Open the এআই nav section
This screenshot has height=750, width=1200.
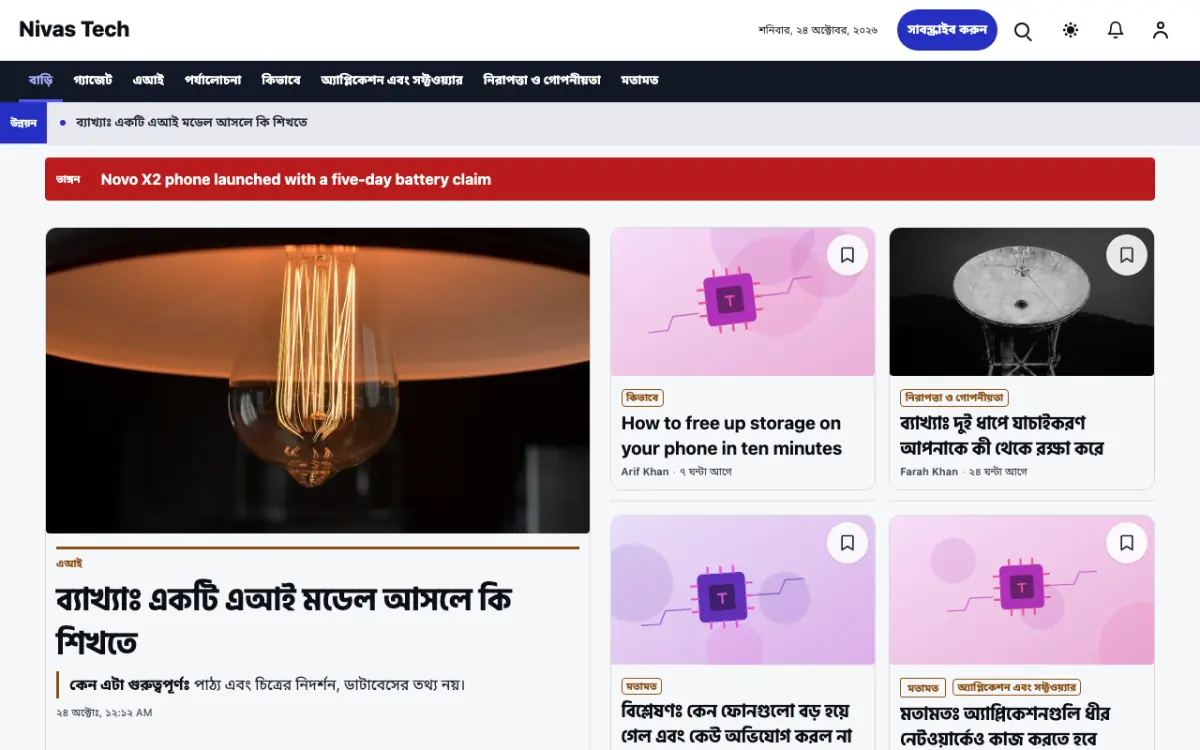[x=148, y=80]
